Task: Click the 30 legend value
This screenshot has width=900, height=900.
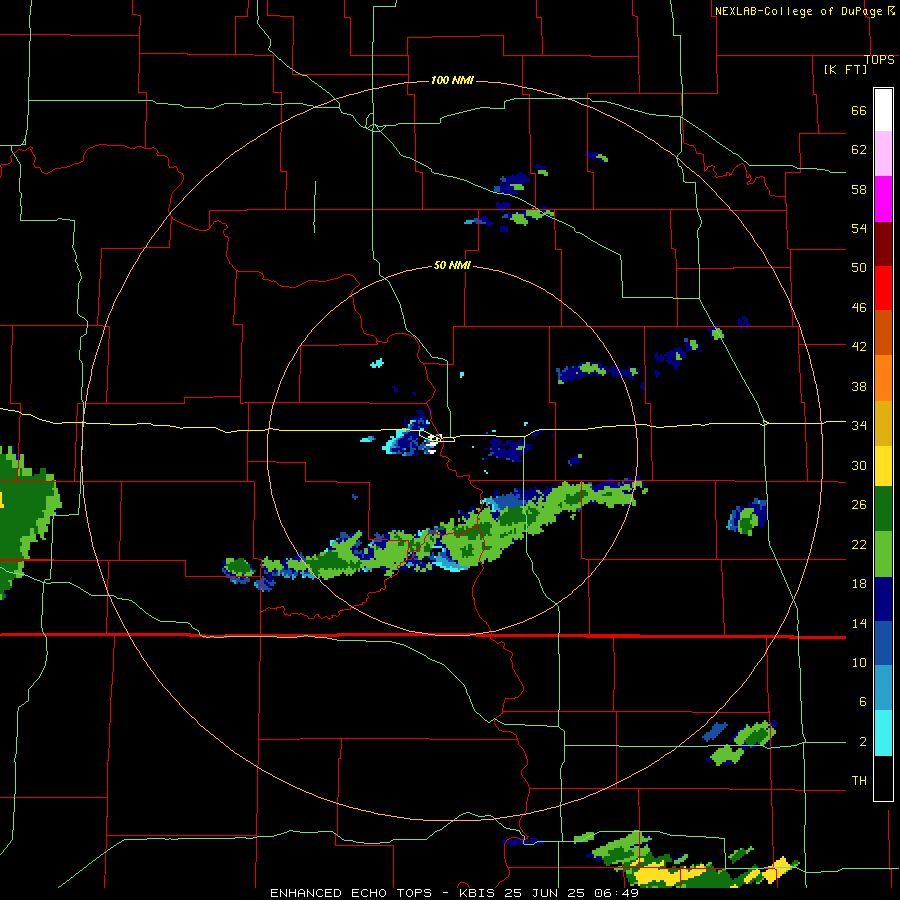Action: coord(859,465)
